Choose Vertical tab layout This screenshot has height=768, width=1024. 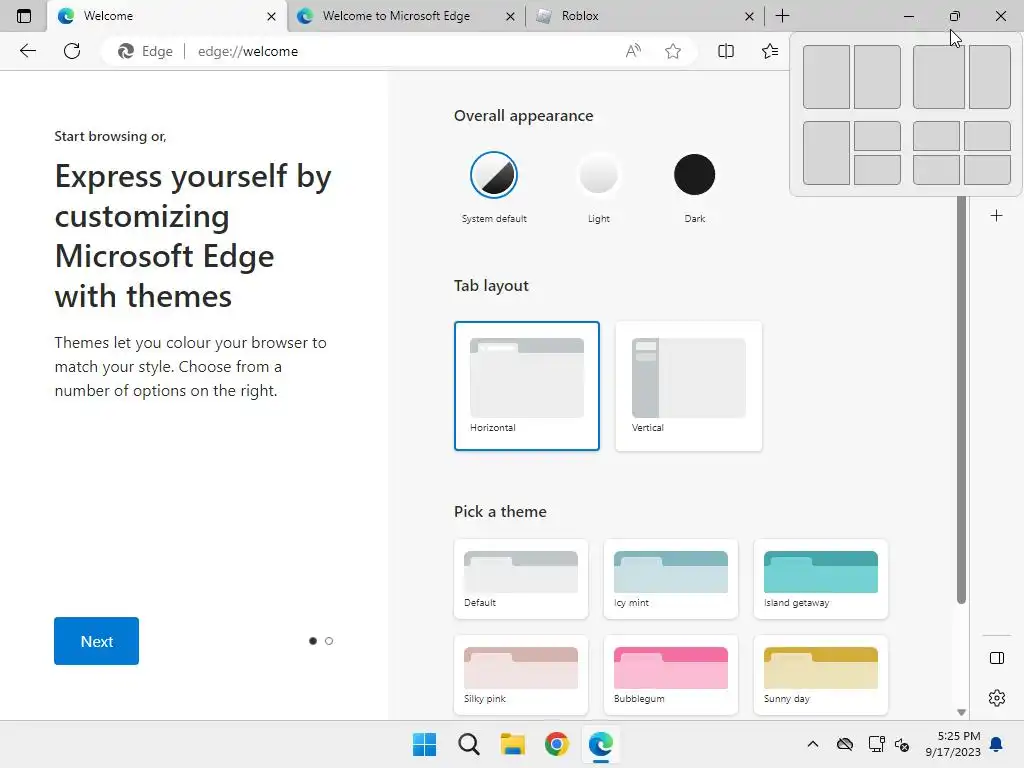pos(688,386)
